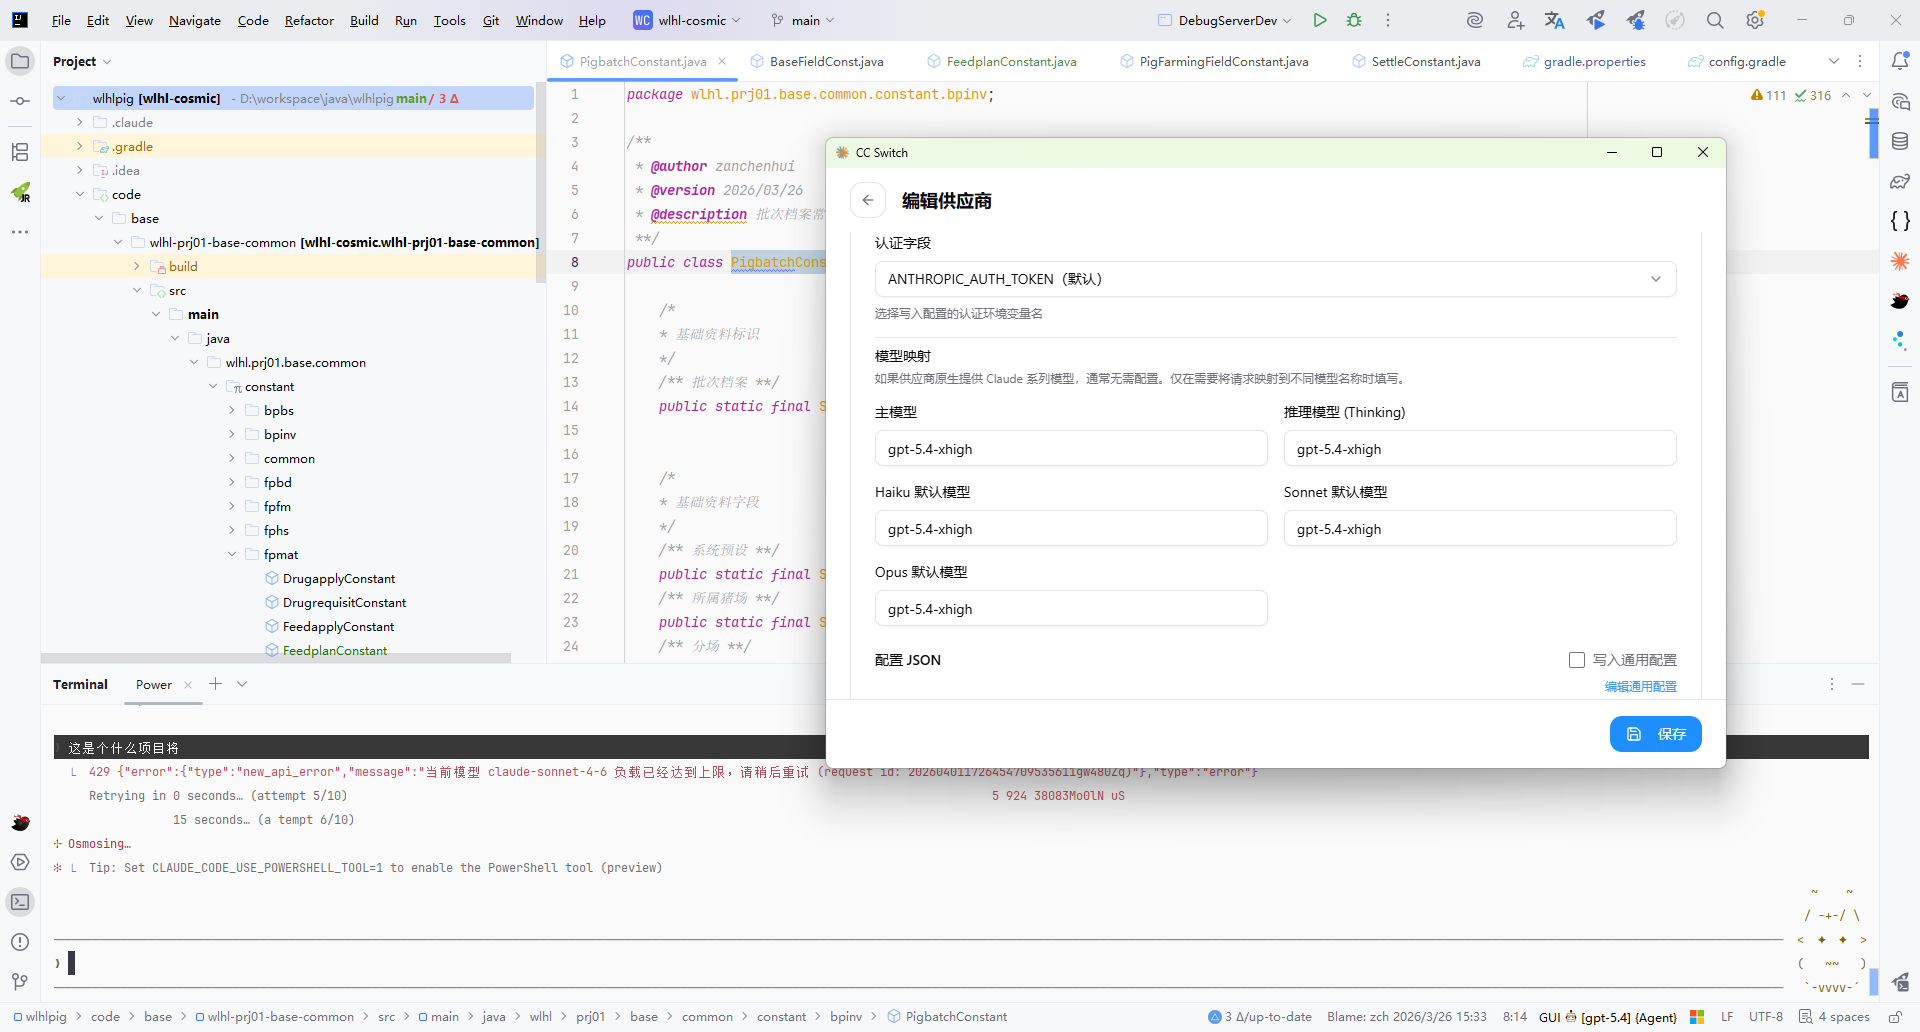This screenshot has height=1032, width=1920.
Task: Open the Navigate menu
Action: point(195,20)
